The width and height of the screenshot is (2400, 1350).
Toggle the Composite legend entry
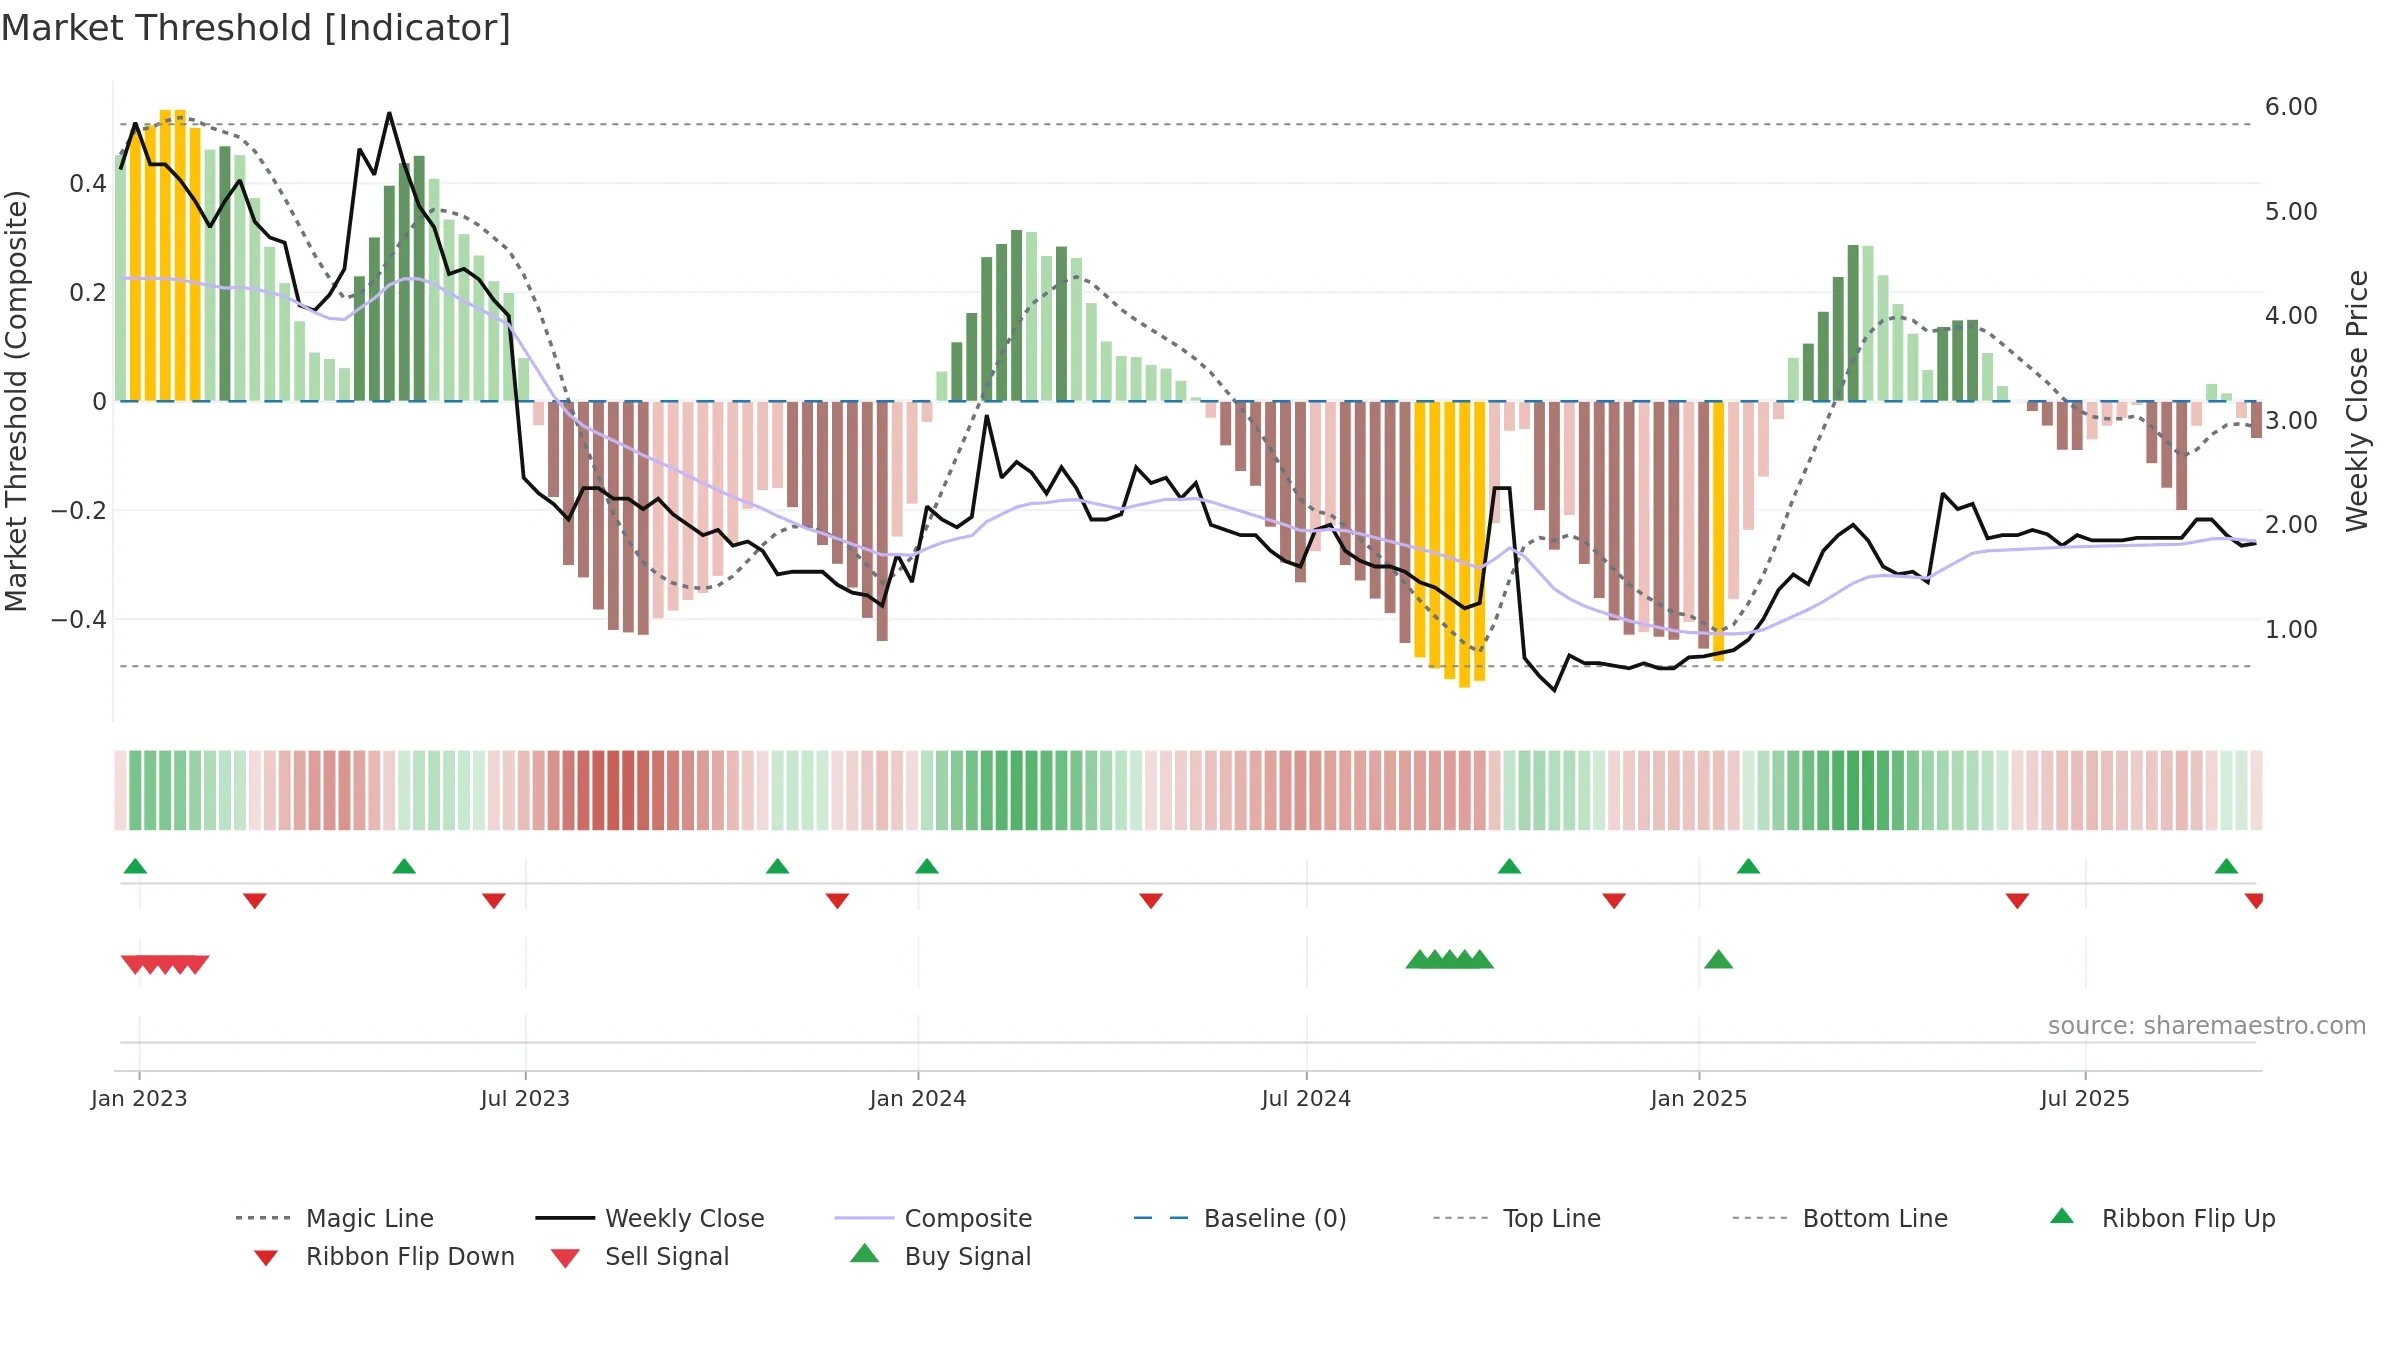click(x=933, y=1218)
